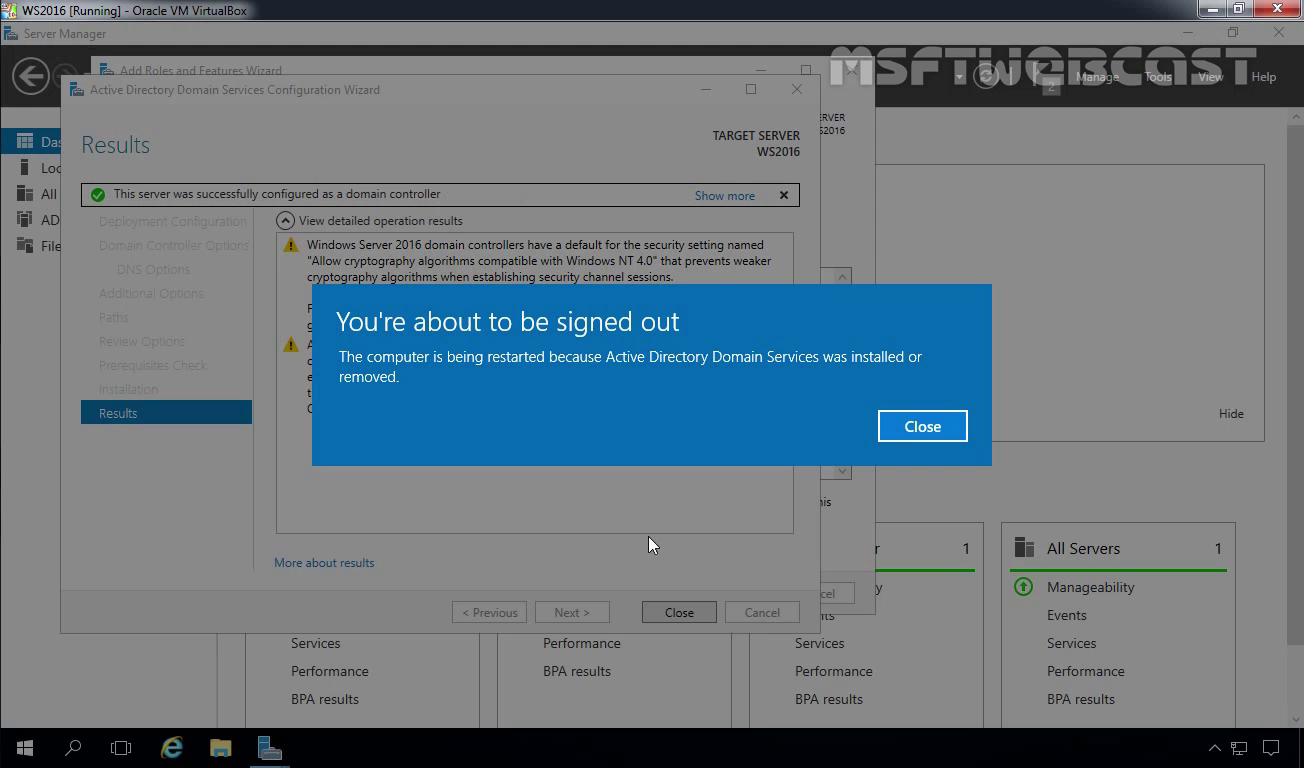
Task: Open Task View on taskbar
Action: pos(120,748)
